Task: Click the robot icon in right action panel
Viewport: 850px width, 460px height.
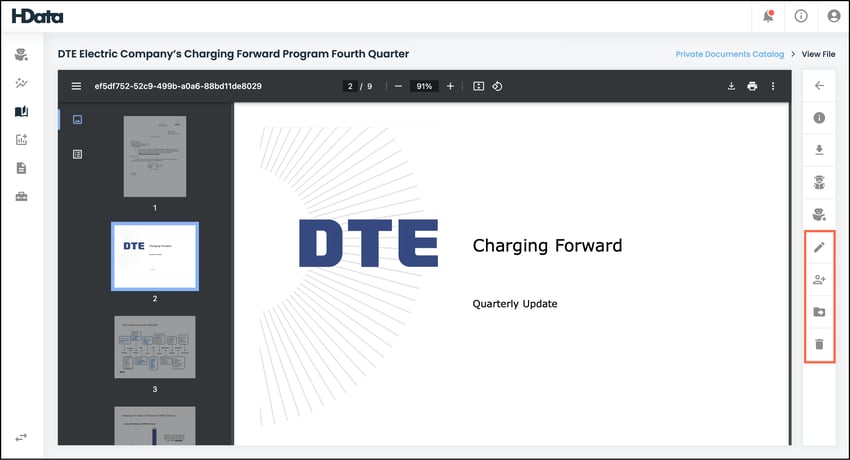Action: tap(819, 182)
